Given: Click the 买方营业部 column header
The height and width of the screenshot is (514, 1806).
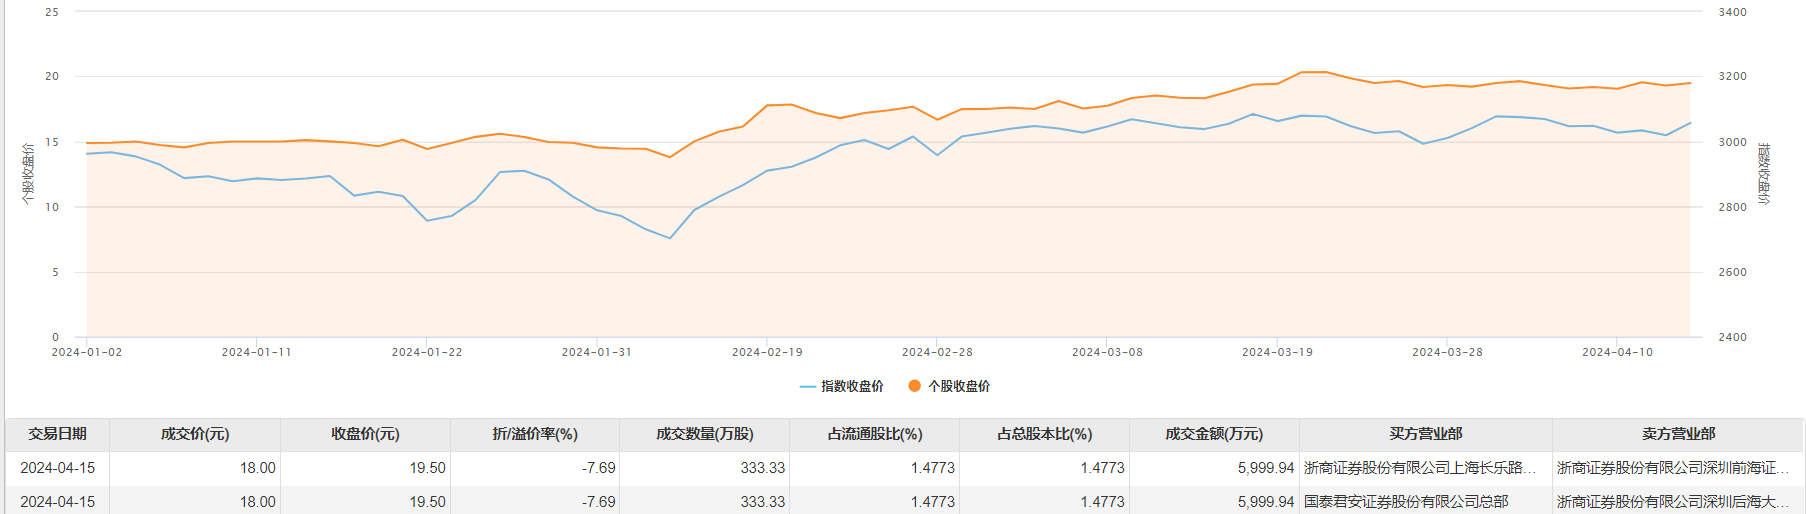Looking at the screenshot, I should pyautogui.click(x=1426, y=434).
